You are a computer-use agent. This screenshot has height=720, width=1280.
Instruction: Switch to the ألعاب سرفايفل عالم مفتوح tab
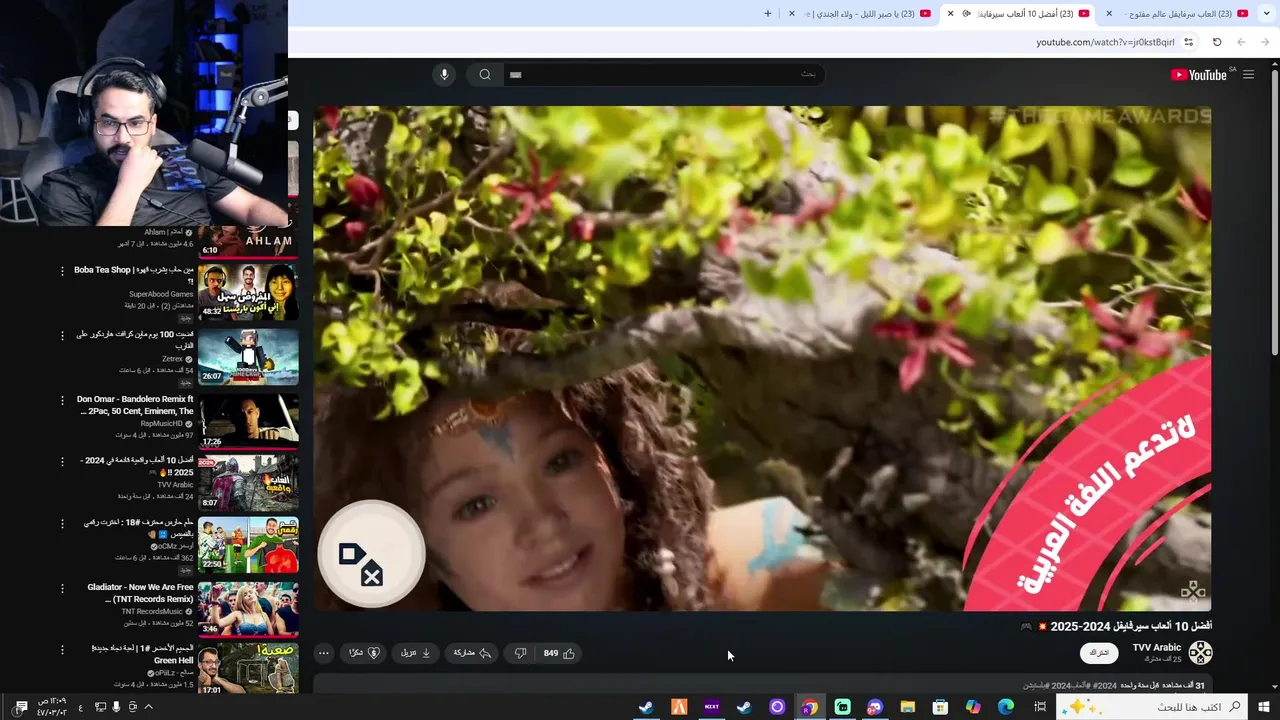click(1179, 13)
